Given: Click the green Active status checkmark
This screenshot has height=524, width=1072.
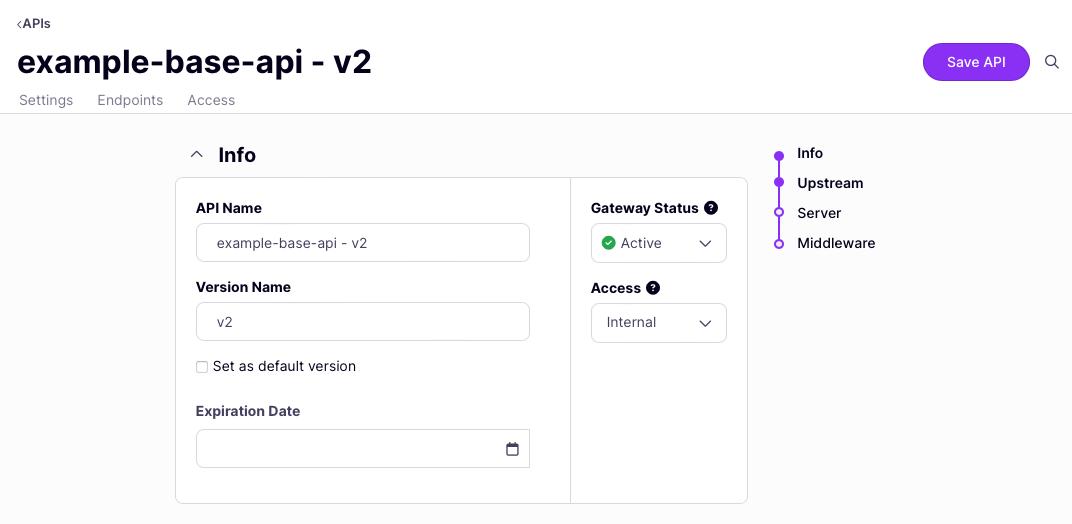Looking at the screenshot, I should (x=608, y=243).
